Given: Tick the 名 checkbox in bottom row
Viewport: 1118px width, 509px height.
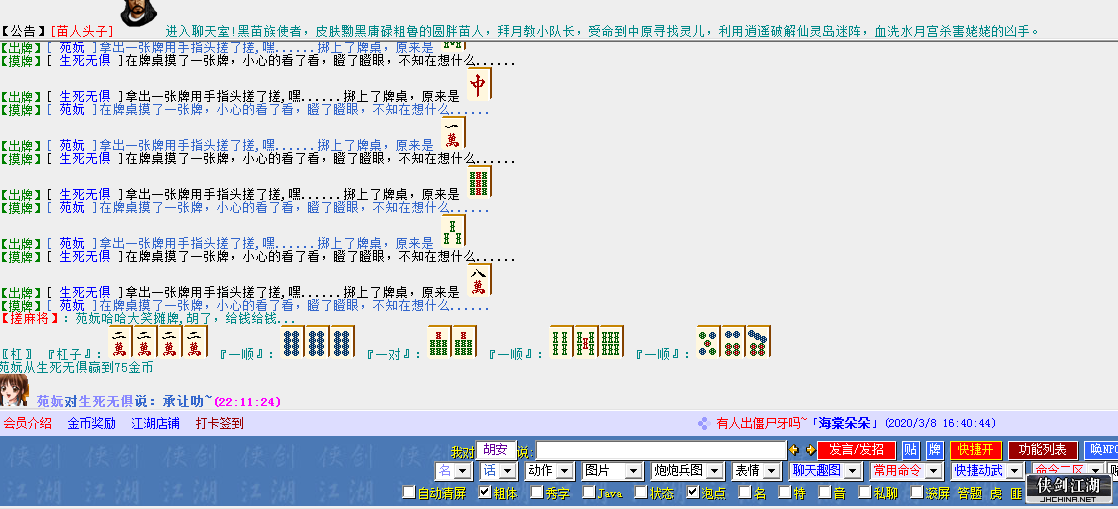Looking at the screenshot, I should [x=744, y=492].
